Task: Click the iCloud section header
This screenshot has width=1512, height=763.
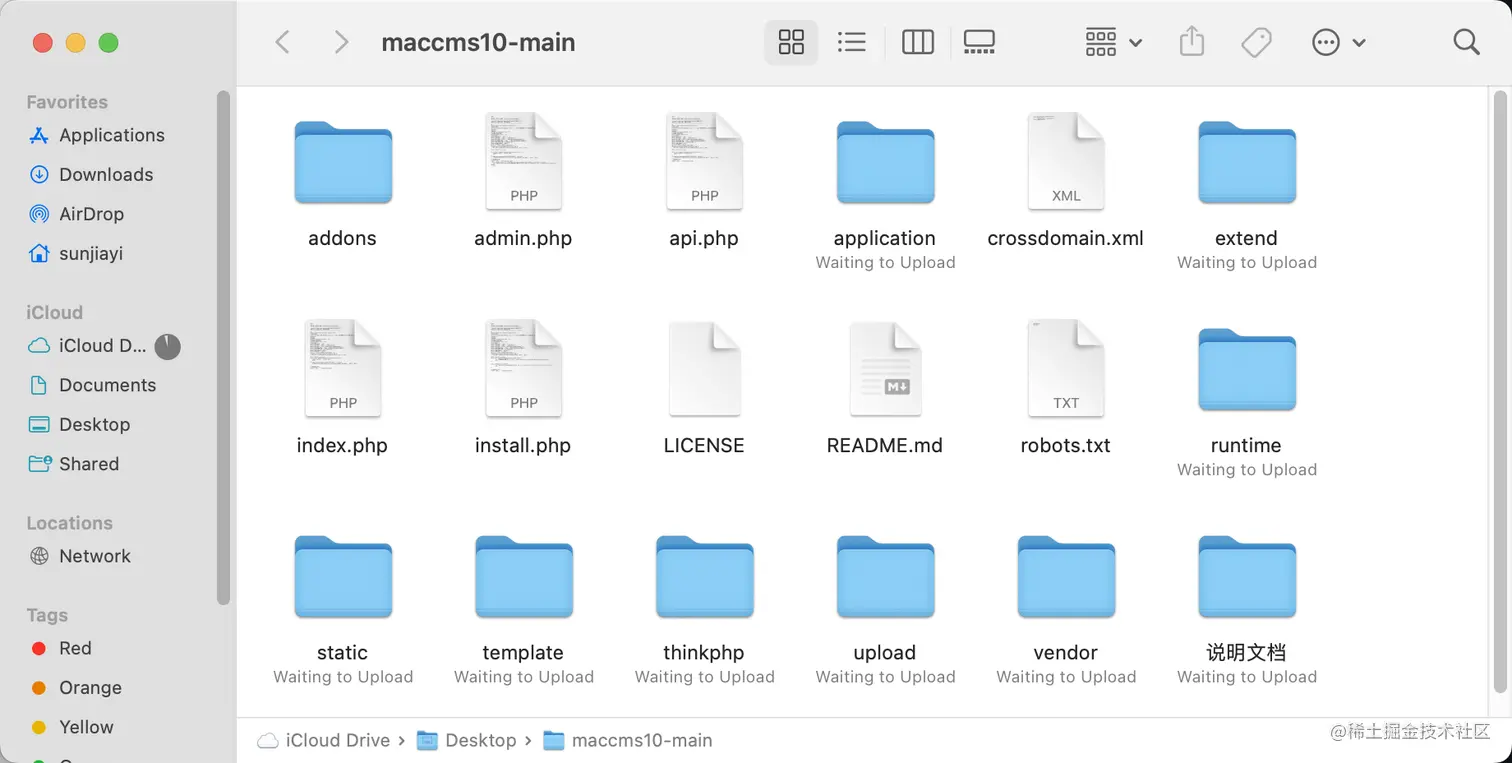Action: point(54,312)
